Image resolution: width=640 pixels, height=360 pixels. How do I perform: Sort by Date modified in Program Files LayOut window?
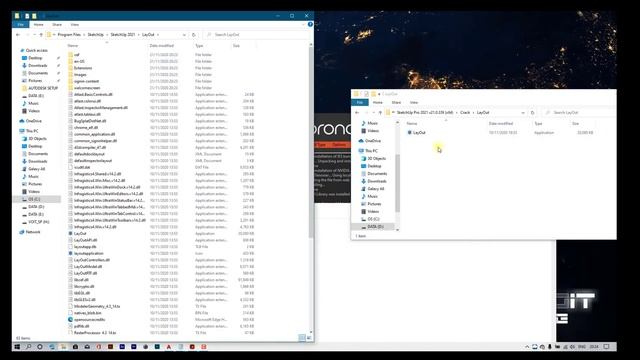pos(162,46)
